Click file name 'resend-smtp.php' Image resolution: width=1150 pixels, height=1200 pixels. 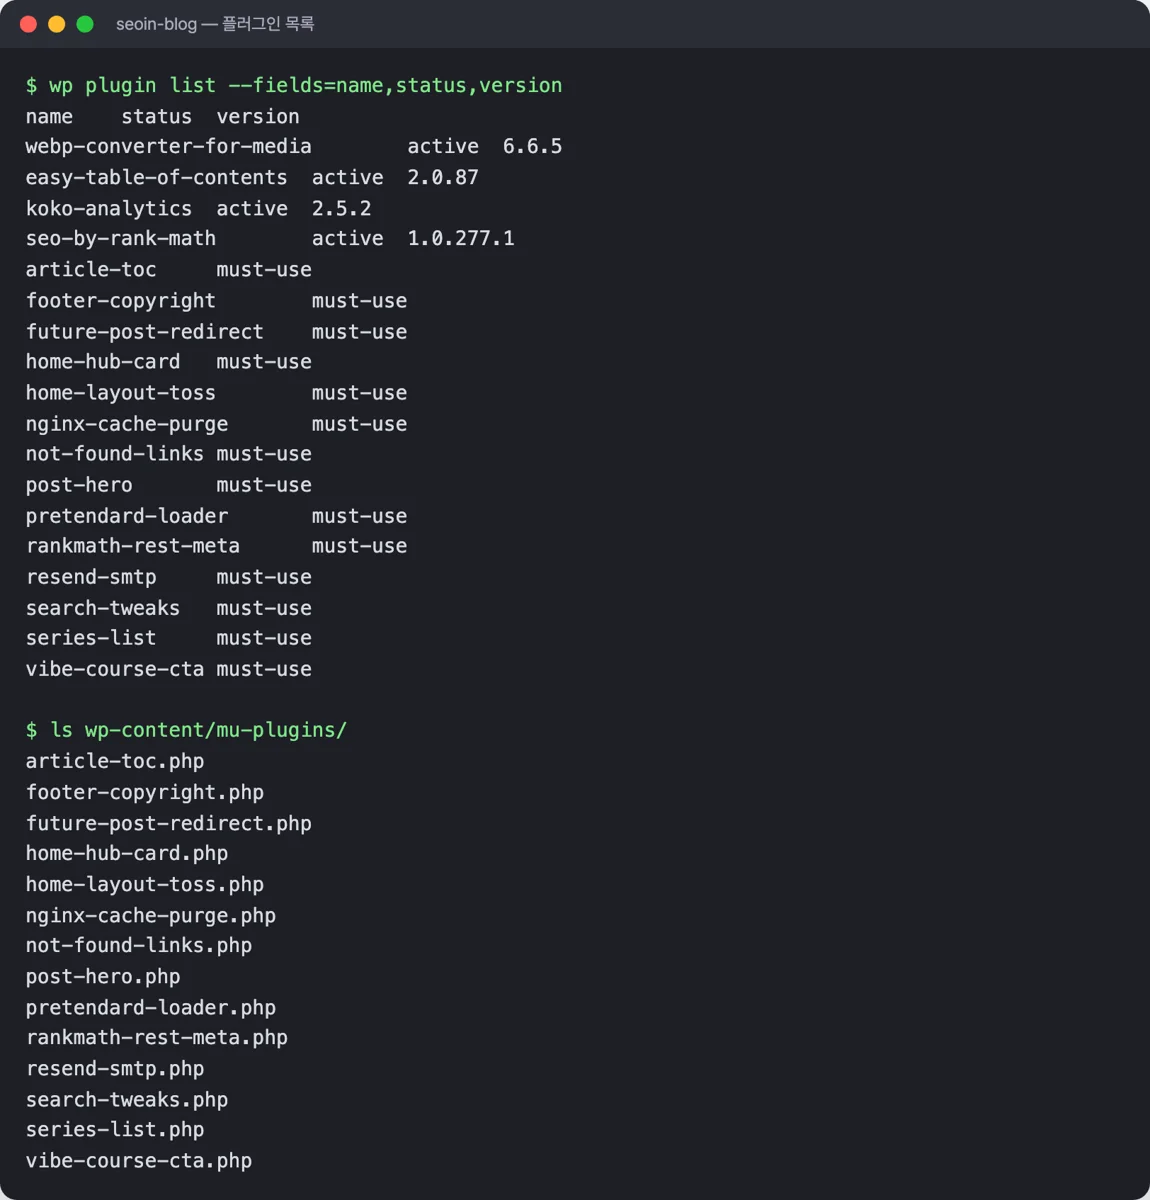115,1069
